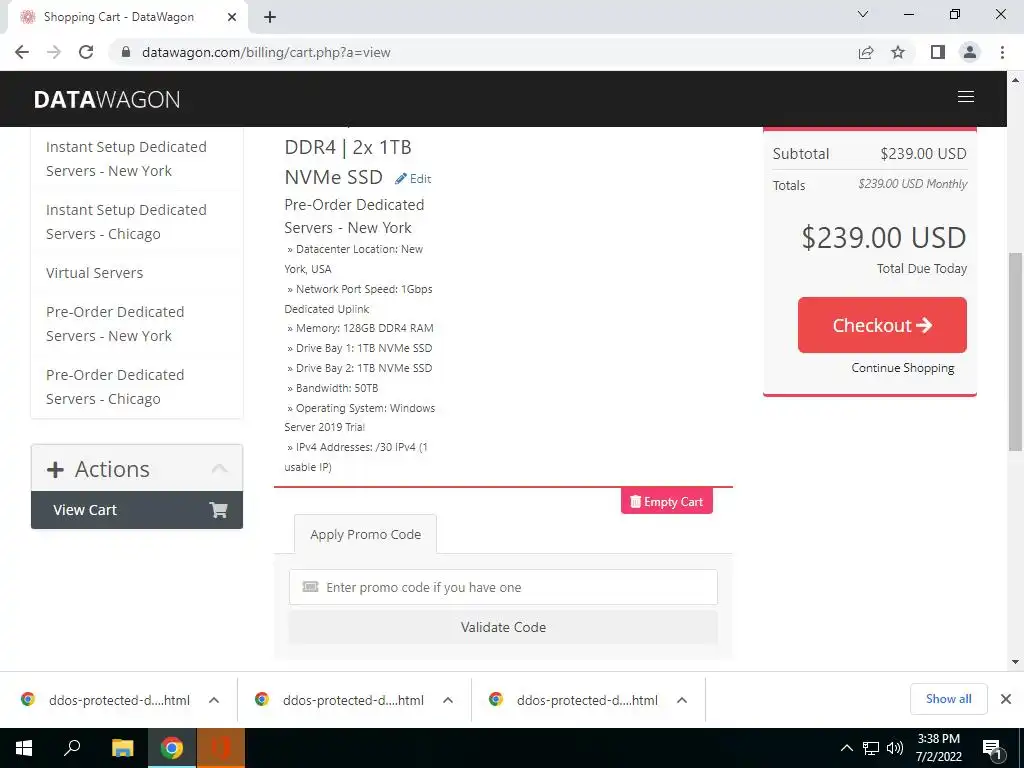Screen dimensions: 1024x768
Task: Click the Memory: 128GB DDR4 RAM line
Action: tap(360, 328)
